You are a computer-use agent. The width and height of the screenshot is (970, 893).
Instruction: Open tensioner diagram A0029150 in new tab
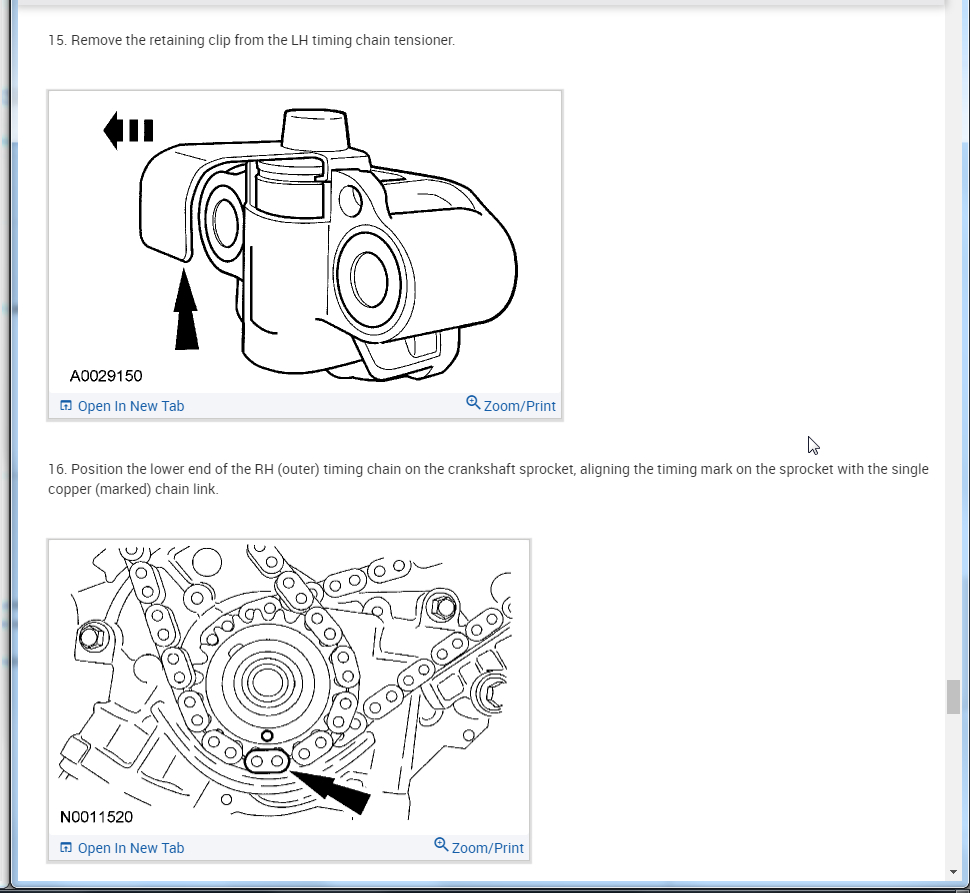pos(131,406)
